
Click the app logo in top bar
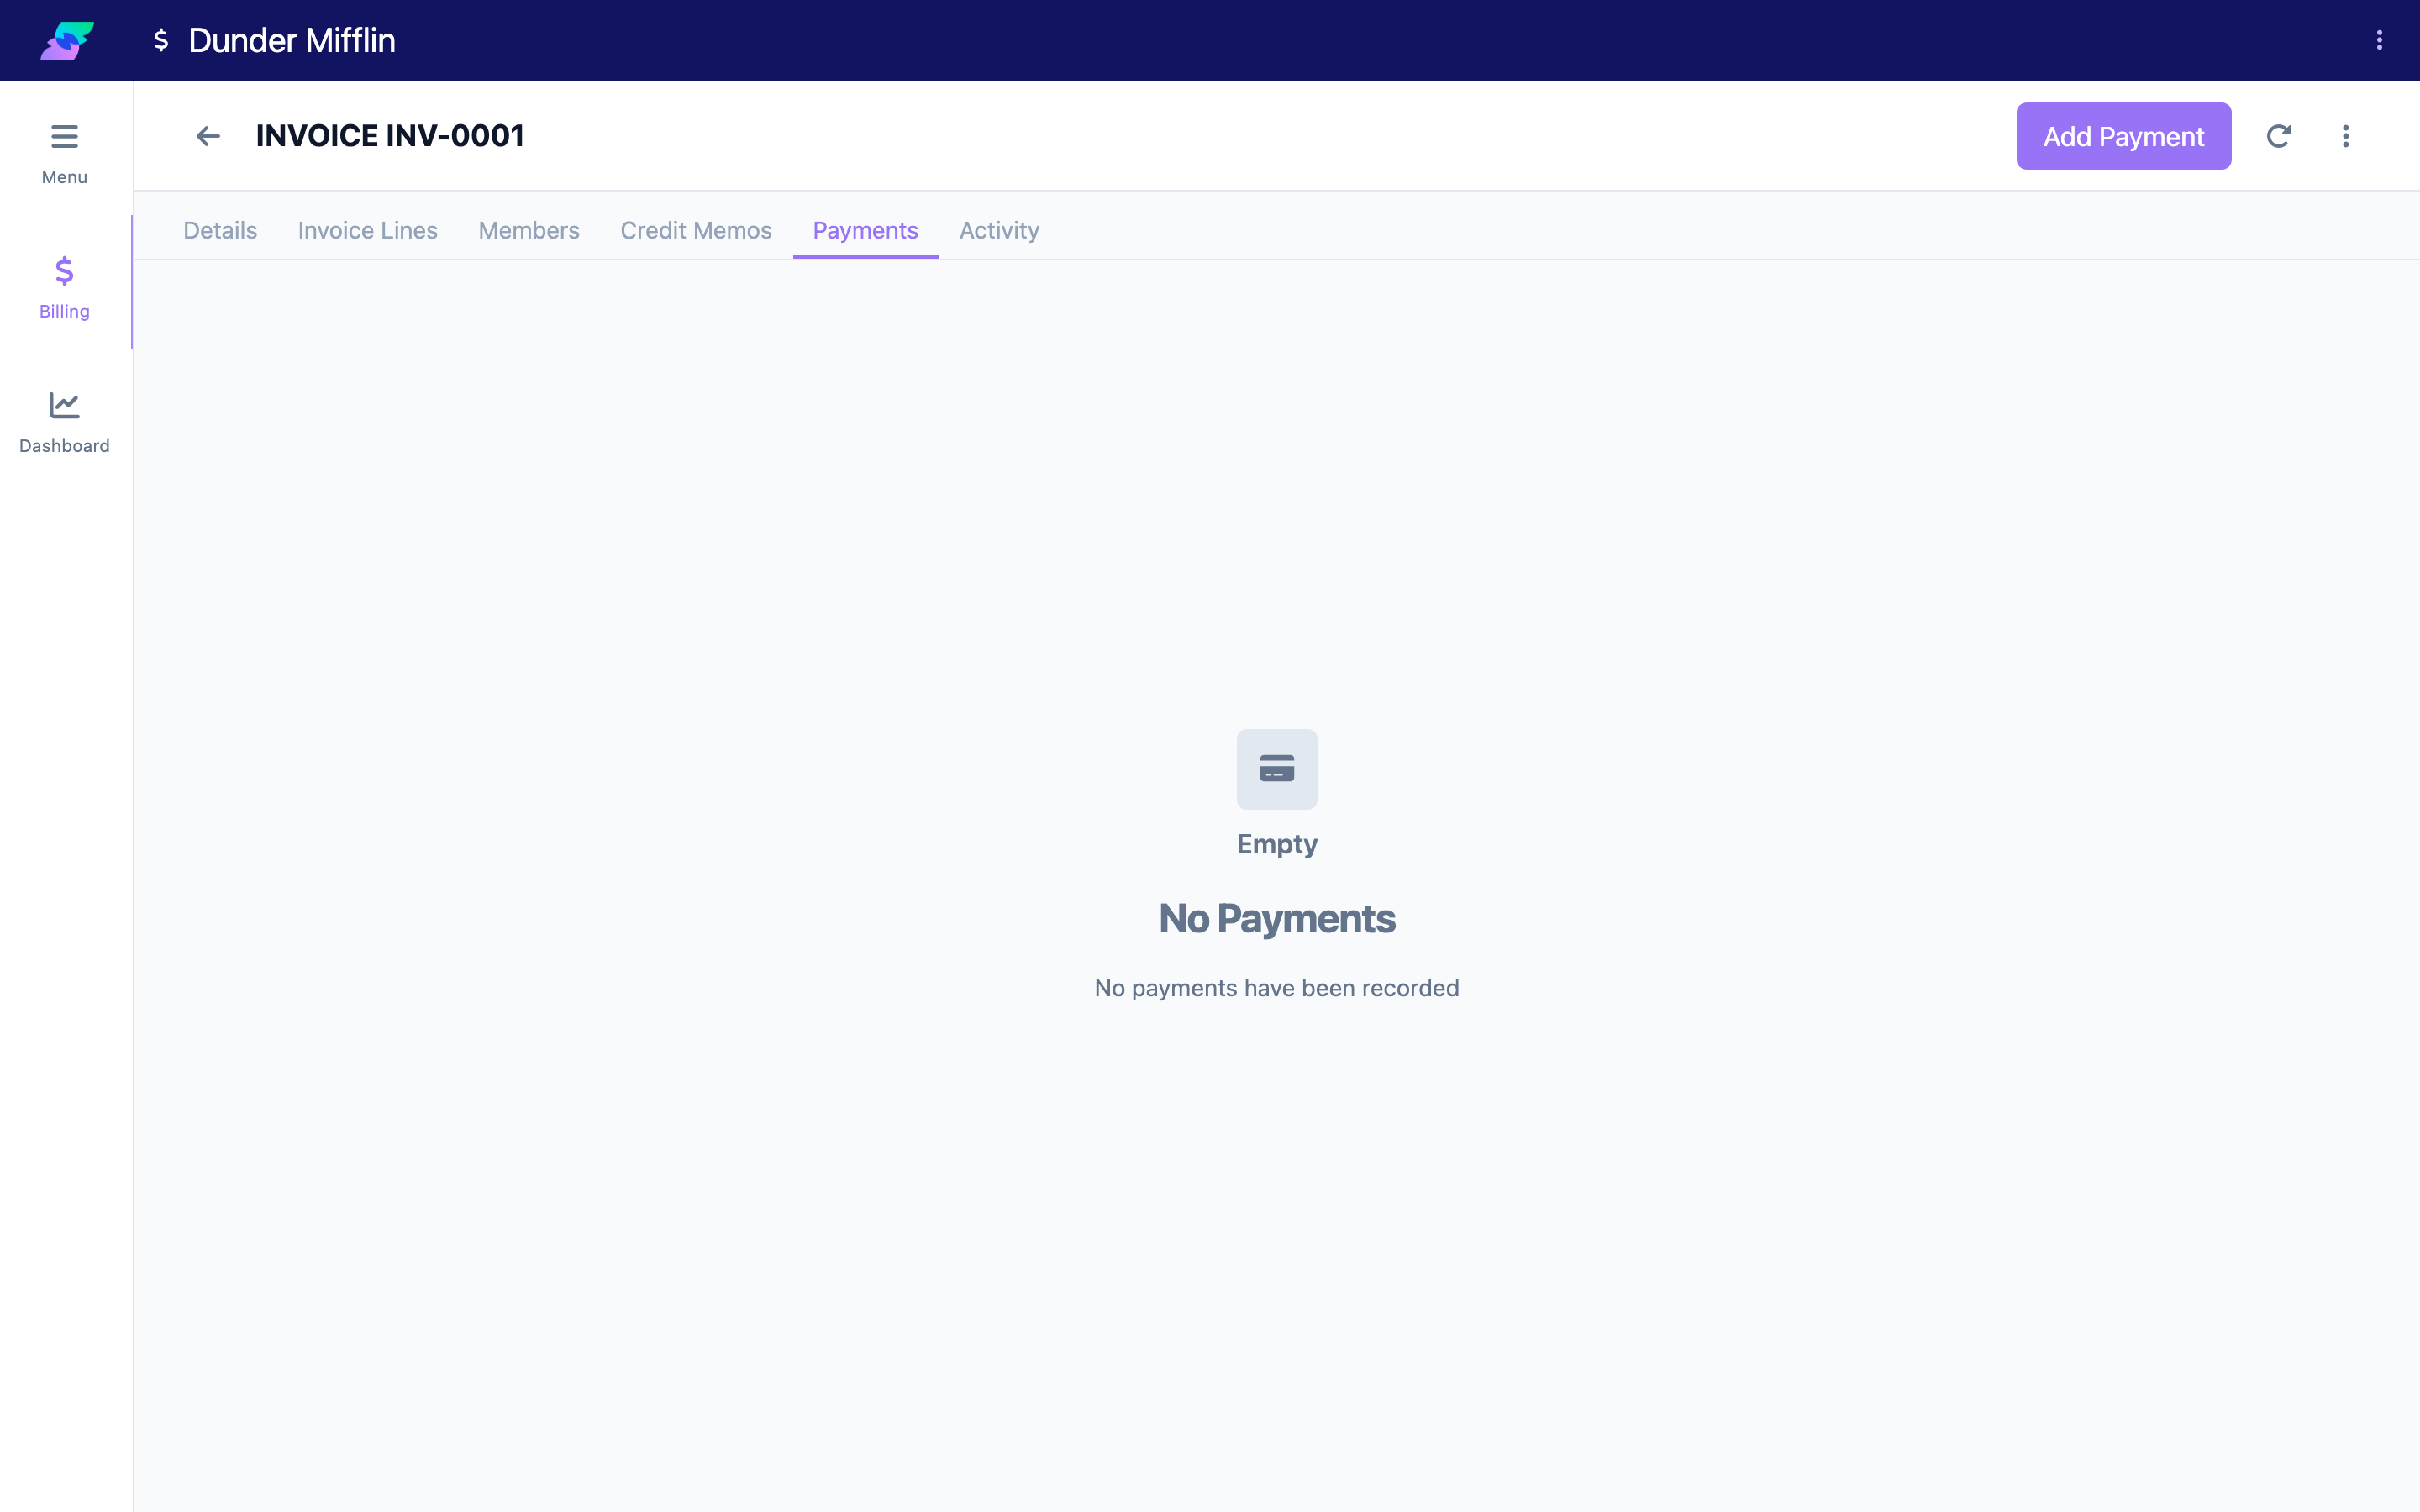67,40
